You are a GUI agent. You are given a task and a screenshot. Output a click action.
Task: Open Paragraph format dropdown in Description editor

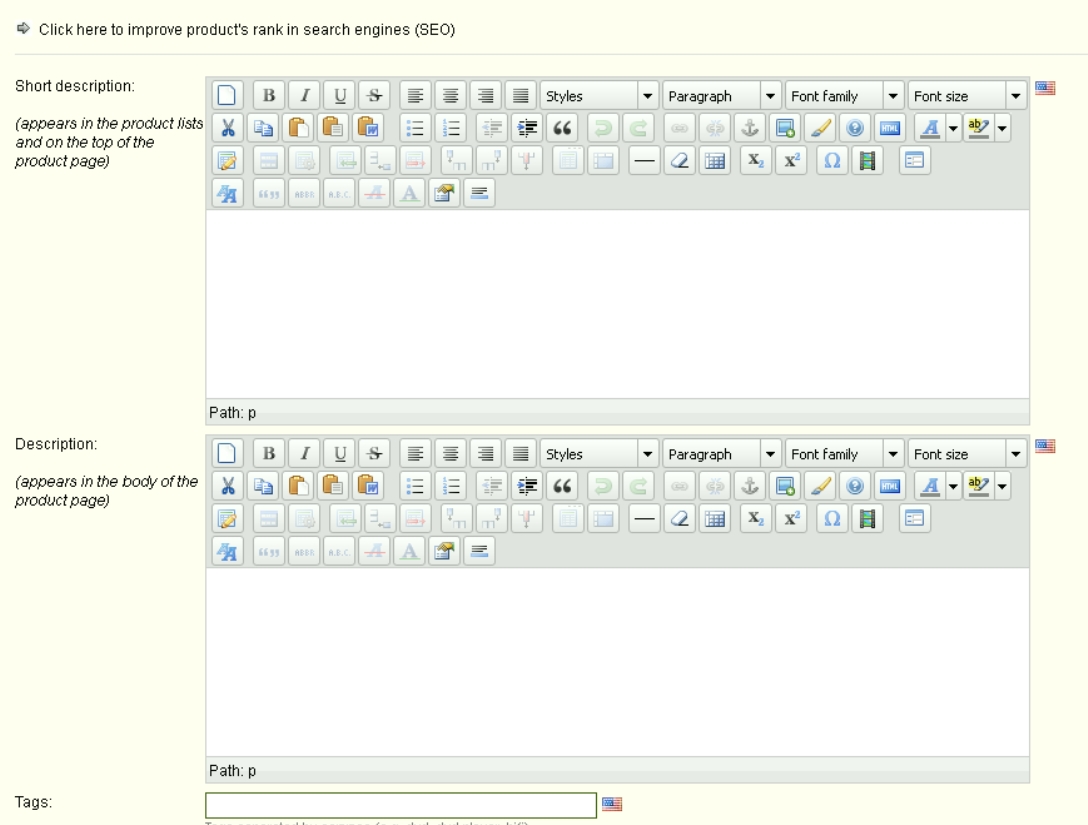tap(722, 454)
